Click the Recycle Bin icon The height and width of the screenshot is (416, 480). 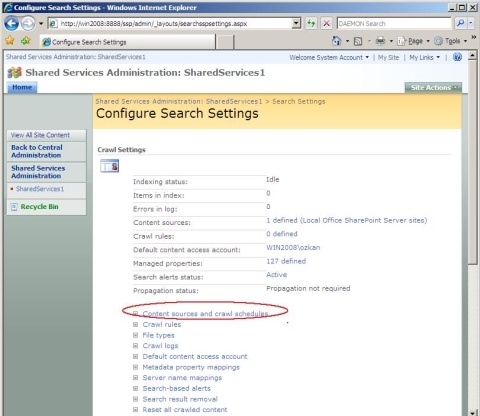(x=14, y=207)
